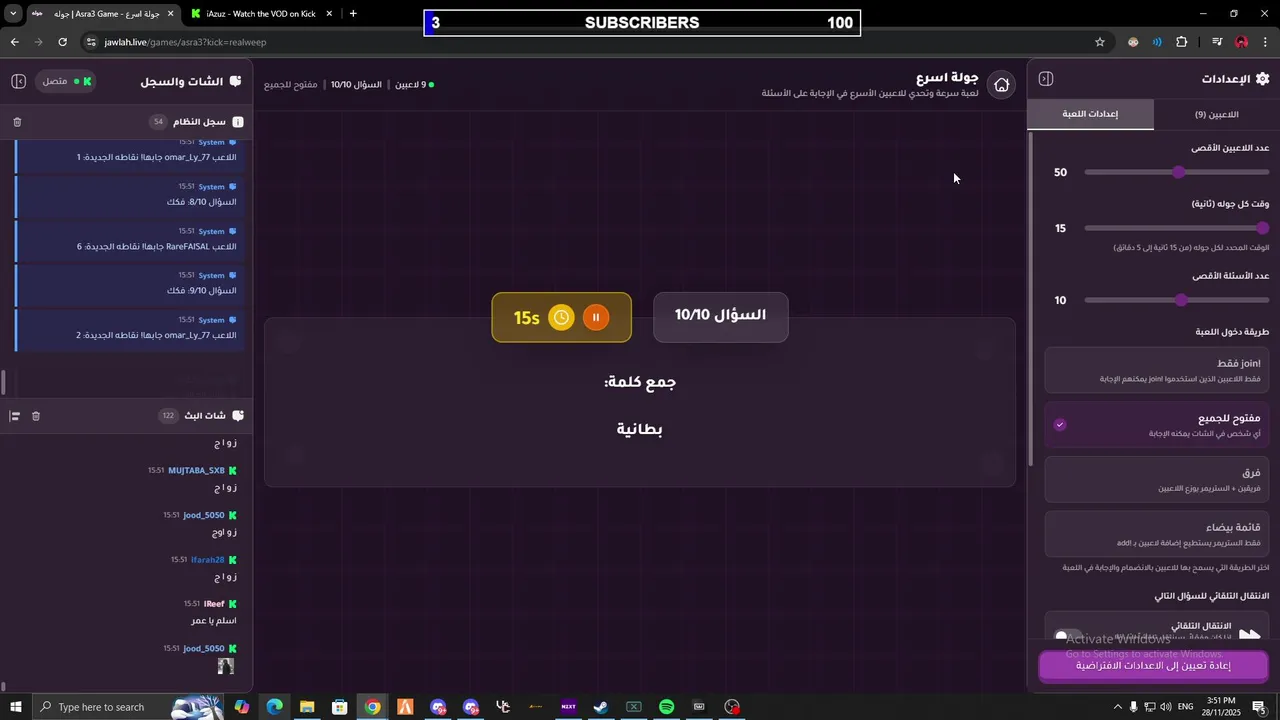1280x720 pixels.
Task: Open File Explorer from the taskbar
Action: tap(307, 707)
